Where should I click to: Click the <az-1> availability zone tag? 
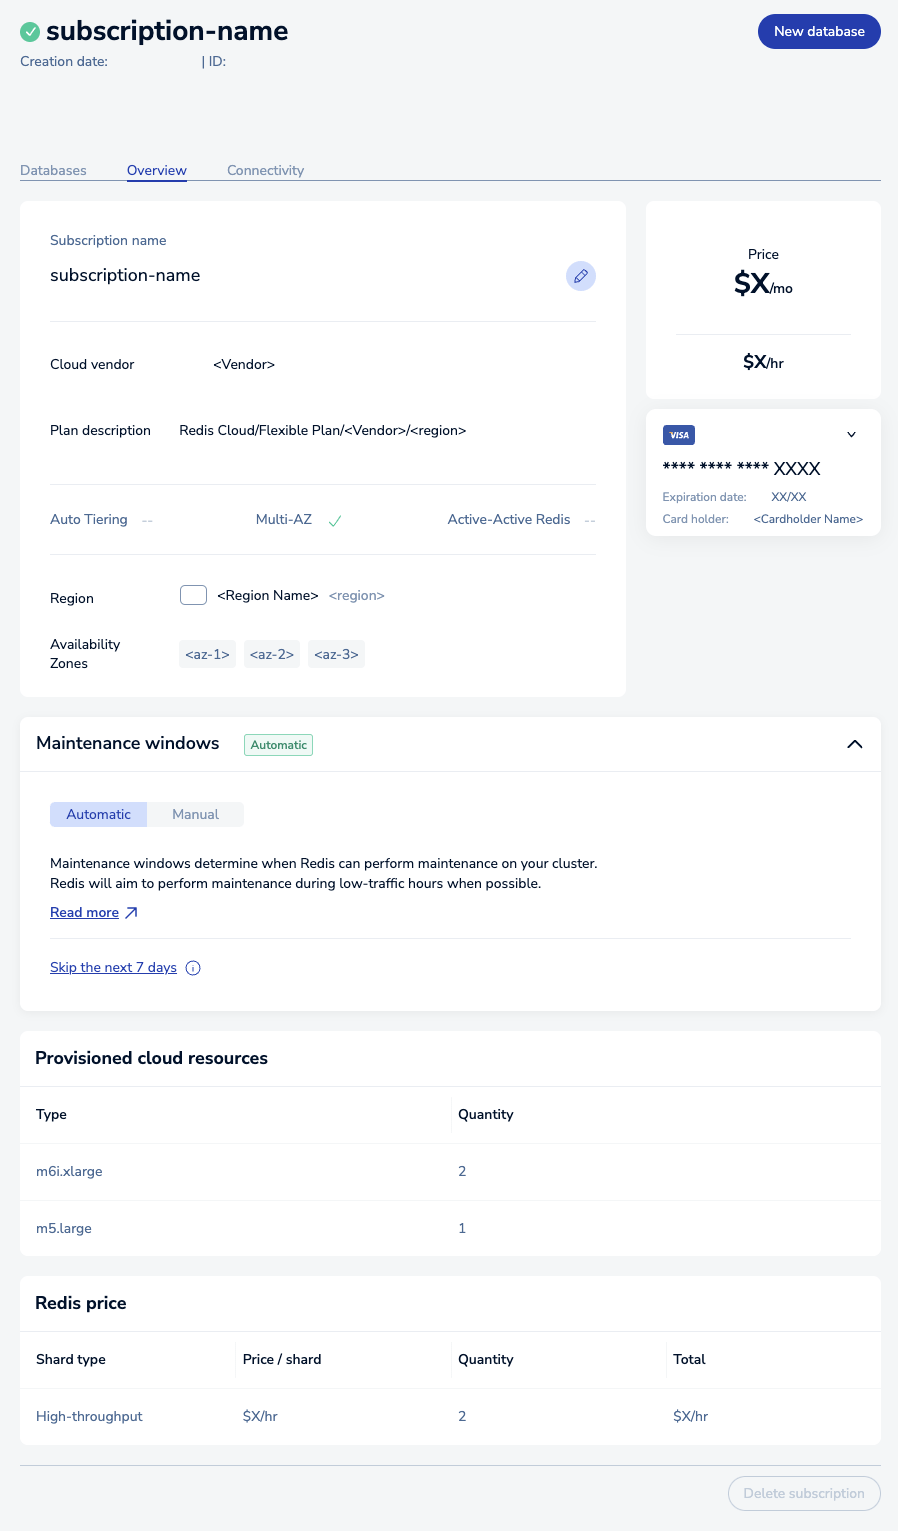coord(207,655)
